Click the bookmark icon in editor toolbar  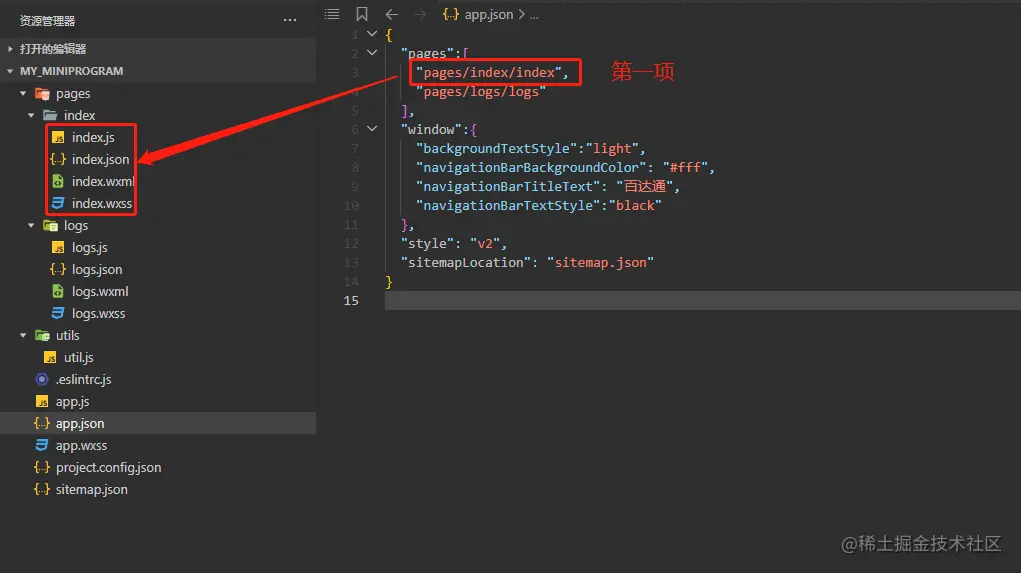[x=362, y=14]
